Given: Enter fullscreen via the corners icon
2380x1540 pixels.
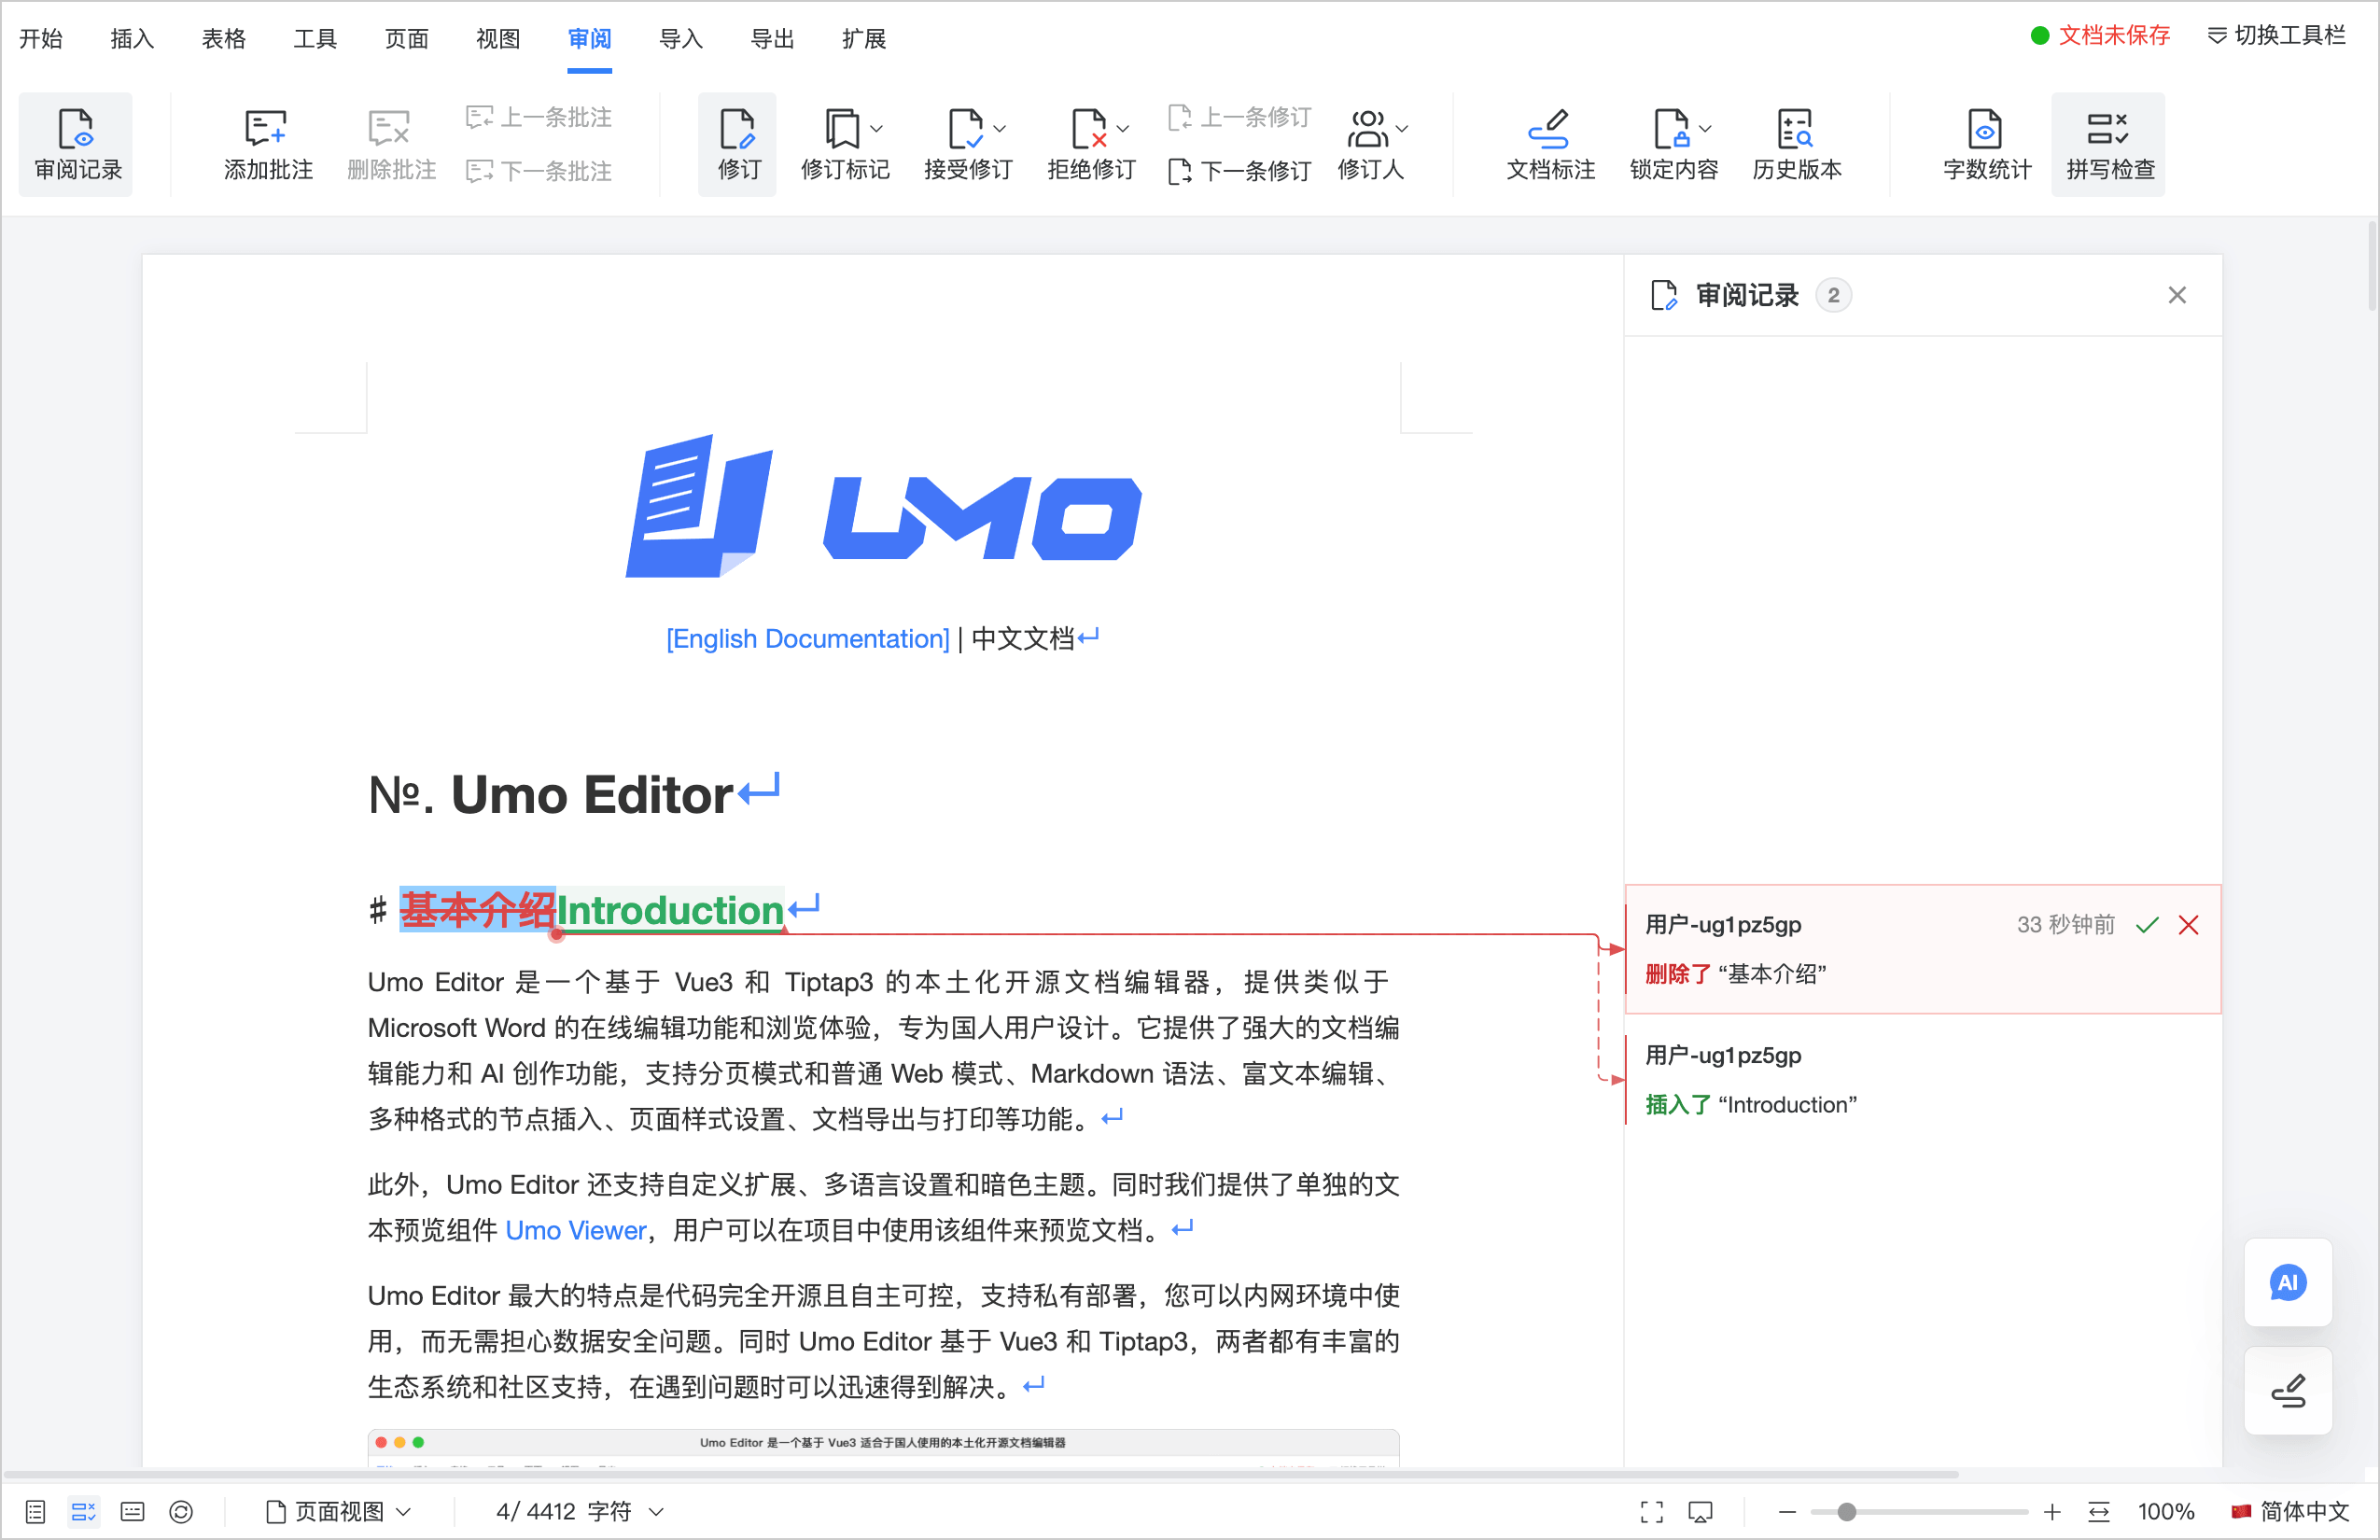Looking at the screenshot, I should pos(1652,1511).
